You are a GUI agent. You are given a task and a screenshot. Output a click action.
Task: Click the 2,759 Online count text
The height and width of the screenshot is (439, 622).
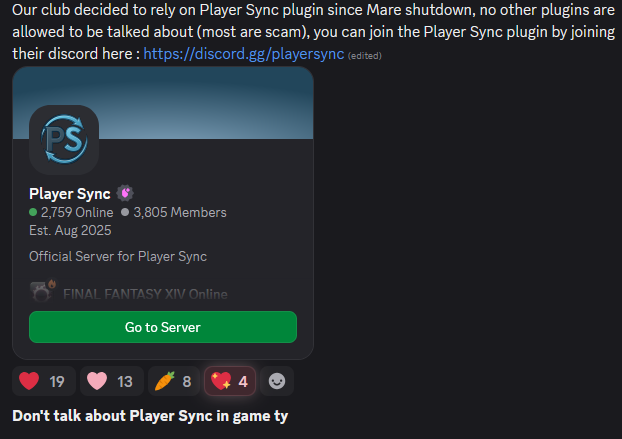(x=77, y=212)
